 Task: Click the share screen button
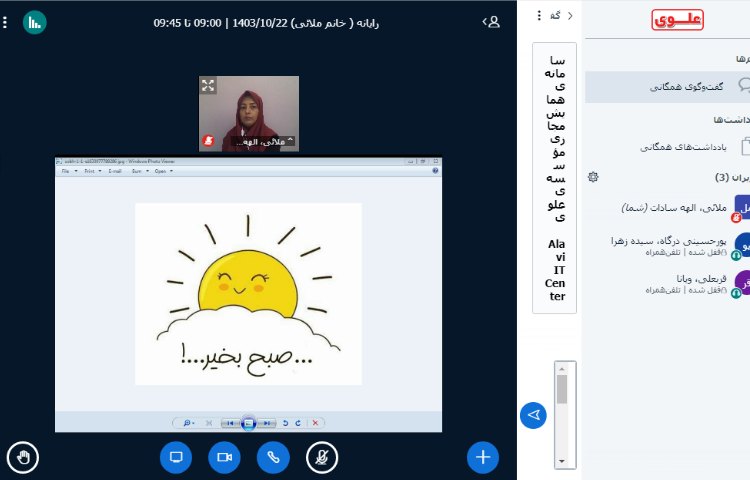176,457
